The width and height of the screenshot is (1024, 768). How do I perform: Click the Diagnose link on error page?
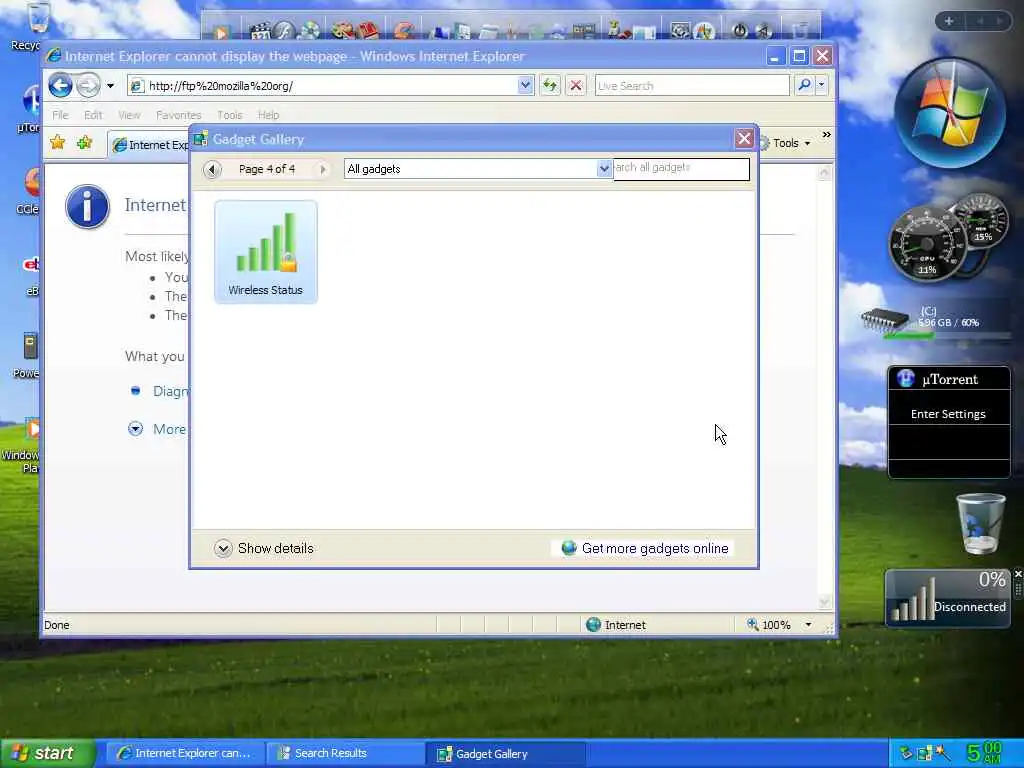pyautogui.click(x=170, y=391)
